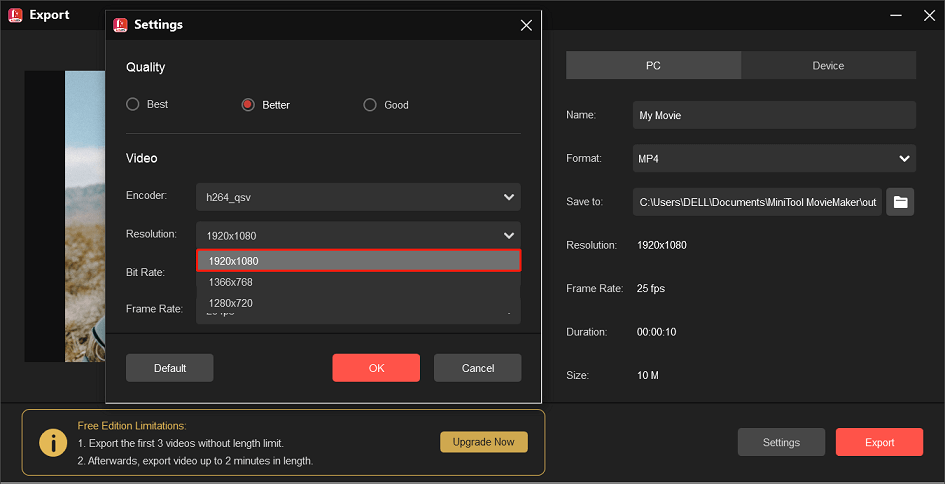Expand the Format MP4 dropdown

point(774,158)
